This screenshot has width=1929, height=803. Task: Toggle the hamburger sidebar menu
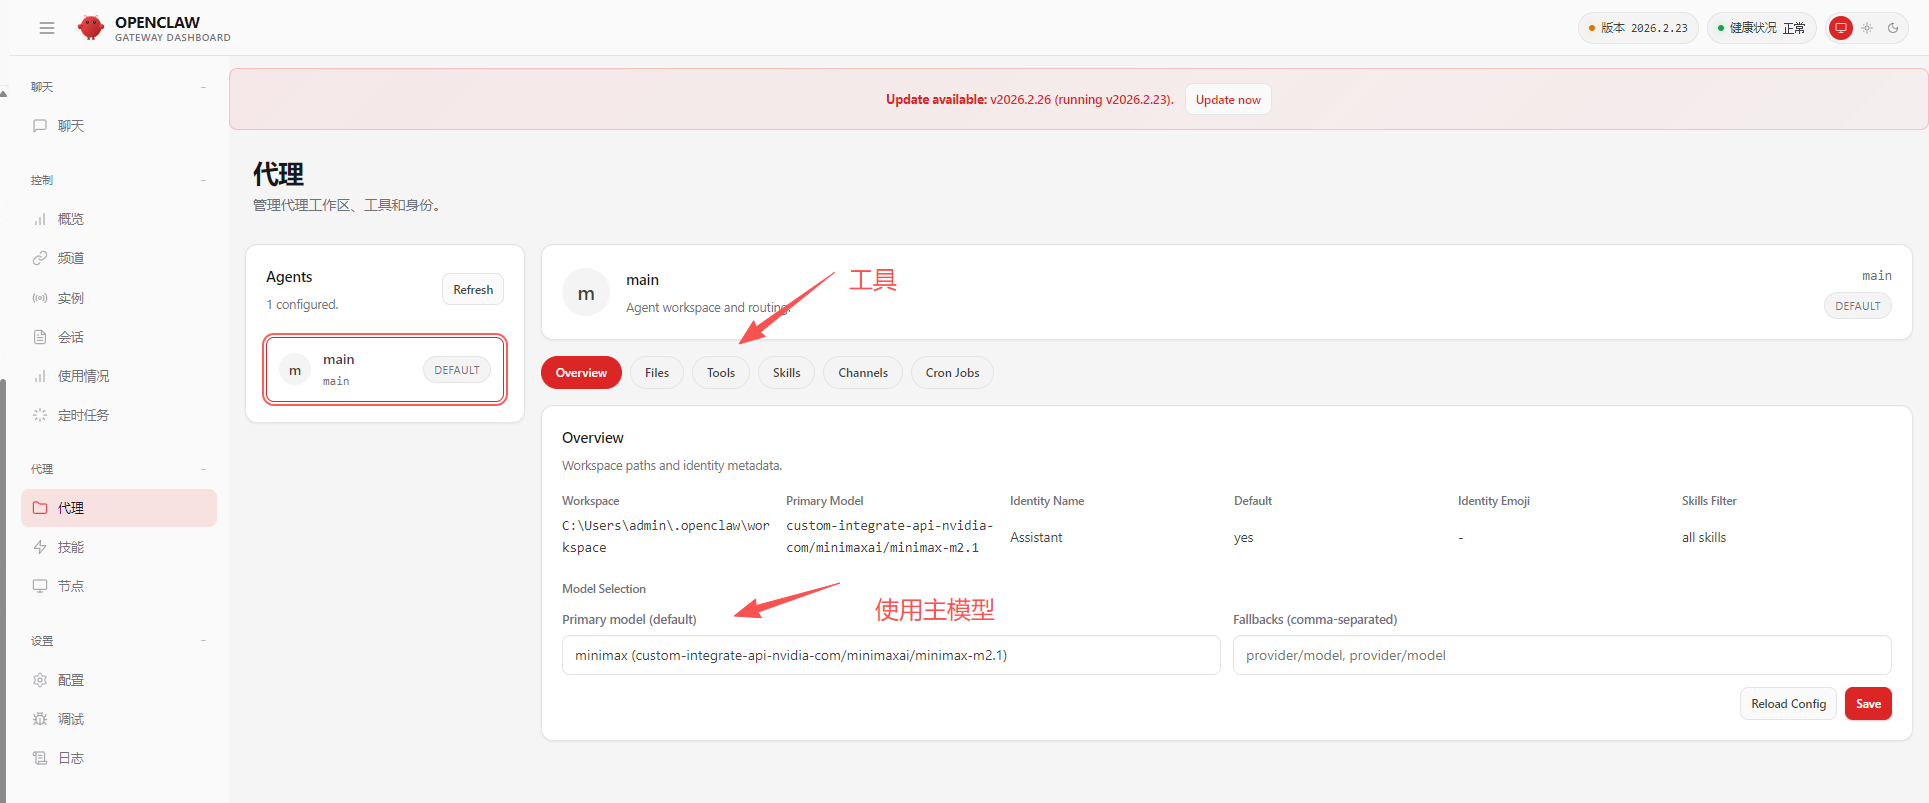[47, 28]
